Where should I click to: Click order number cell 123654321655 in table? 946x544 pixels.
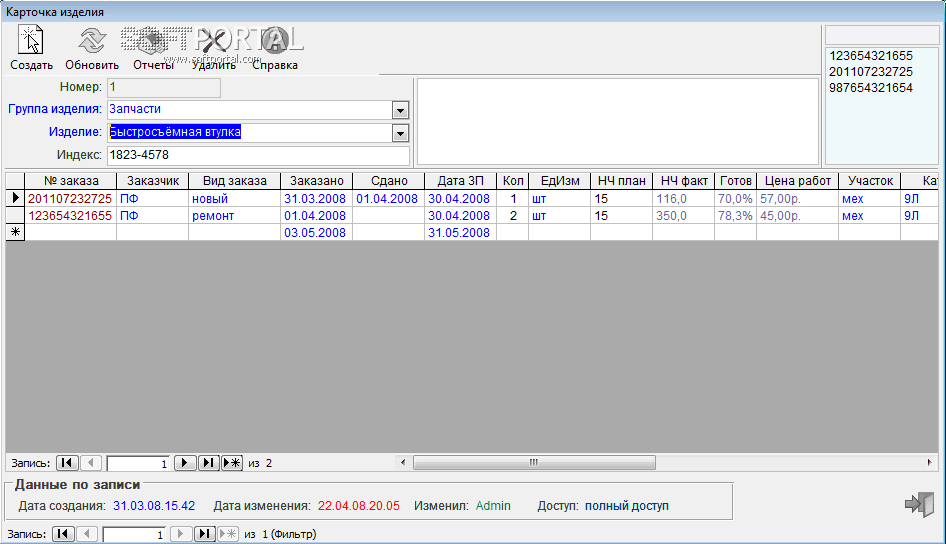pyautogui.click(x=70, y=215)
